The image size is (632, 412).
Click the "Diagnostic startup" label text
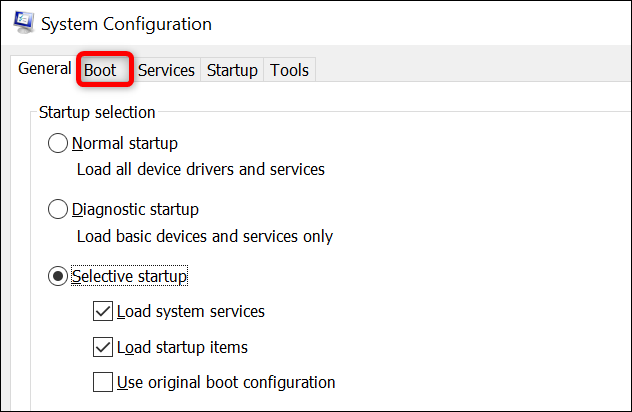tap(135, 210)
